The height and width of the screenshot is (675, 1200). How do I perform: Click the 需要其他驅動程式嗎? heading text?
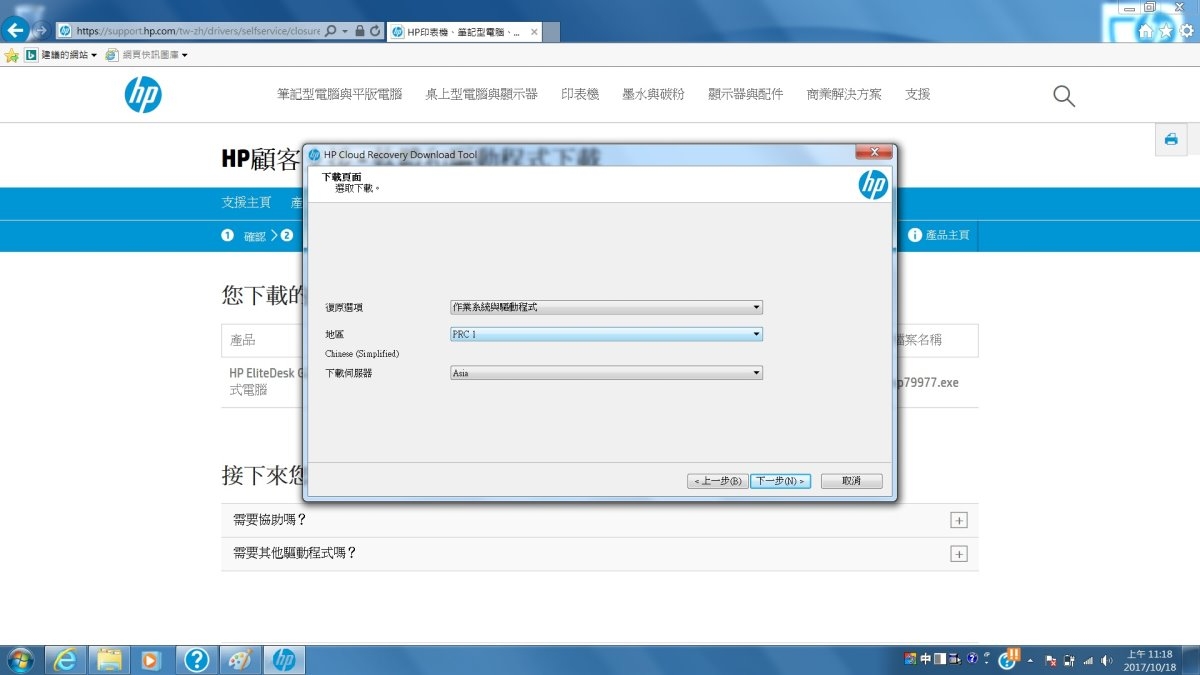(295, 553)
